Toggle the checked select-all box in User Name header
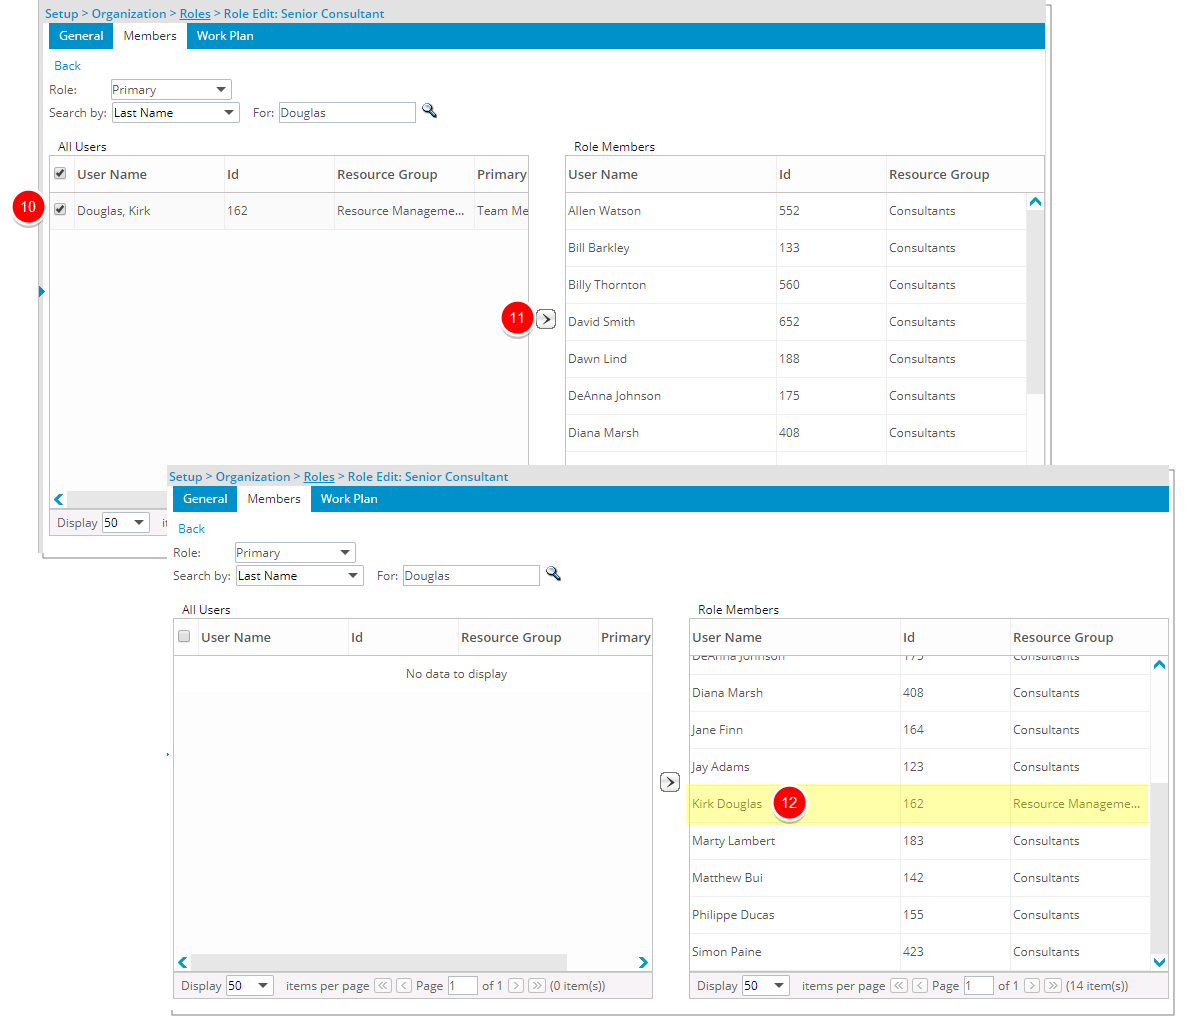The image size is (1186, 1027). [x=60, y=174]
